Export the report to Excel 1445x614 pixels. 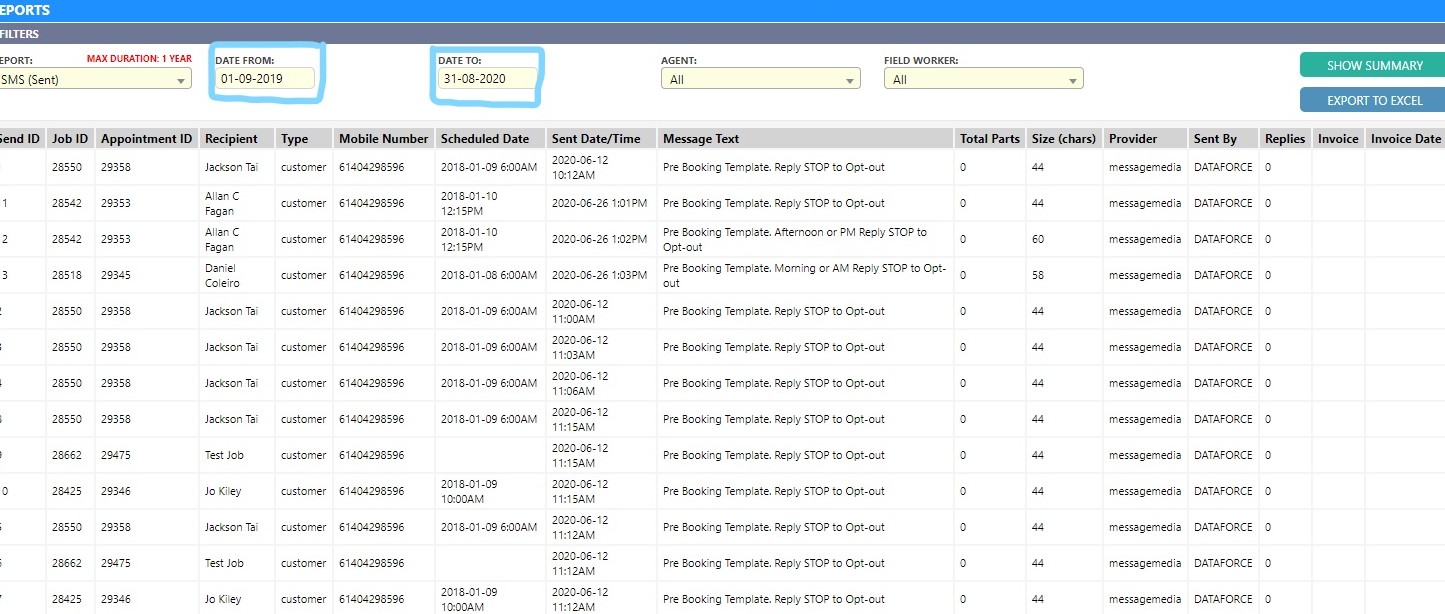point(1374,100)
